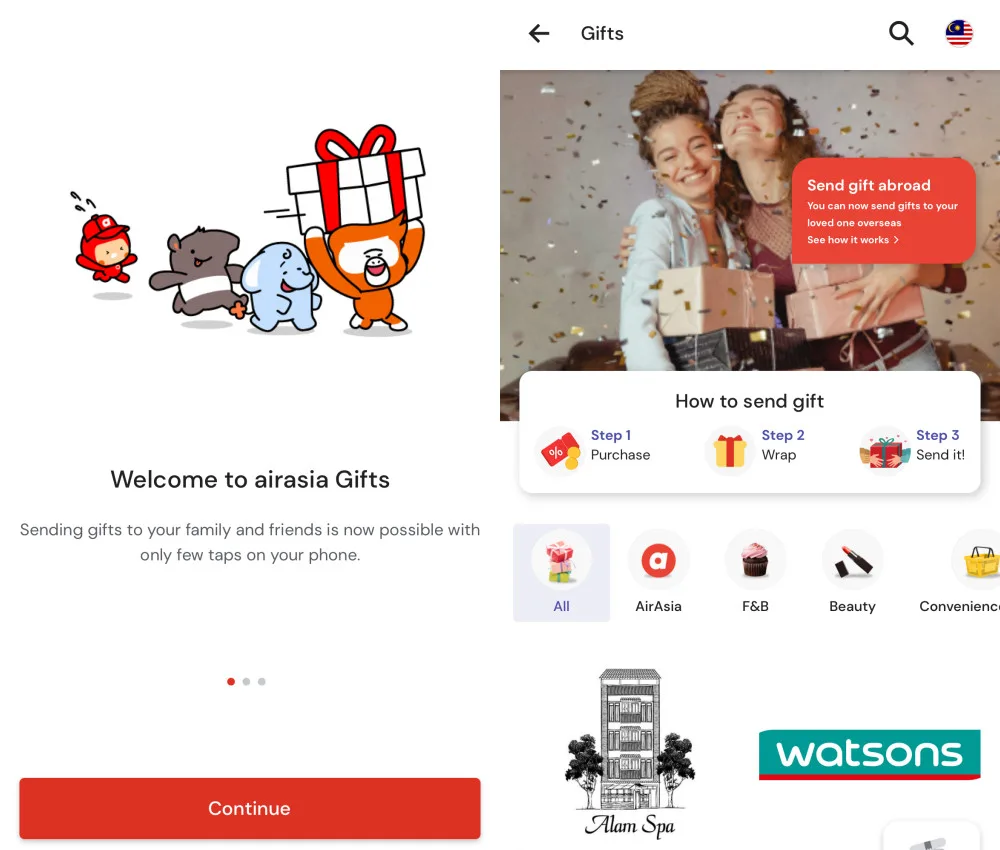Viewport: 1000px width, 850px height.
Task: Select the F&B cupcake category
Action: click(x=755, y=561)
